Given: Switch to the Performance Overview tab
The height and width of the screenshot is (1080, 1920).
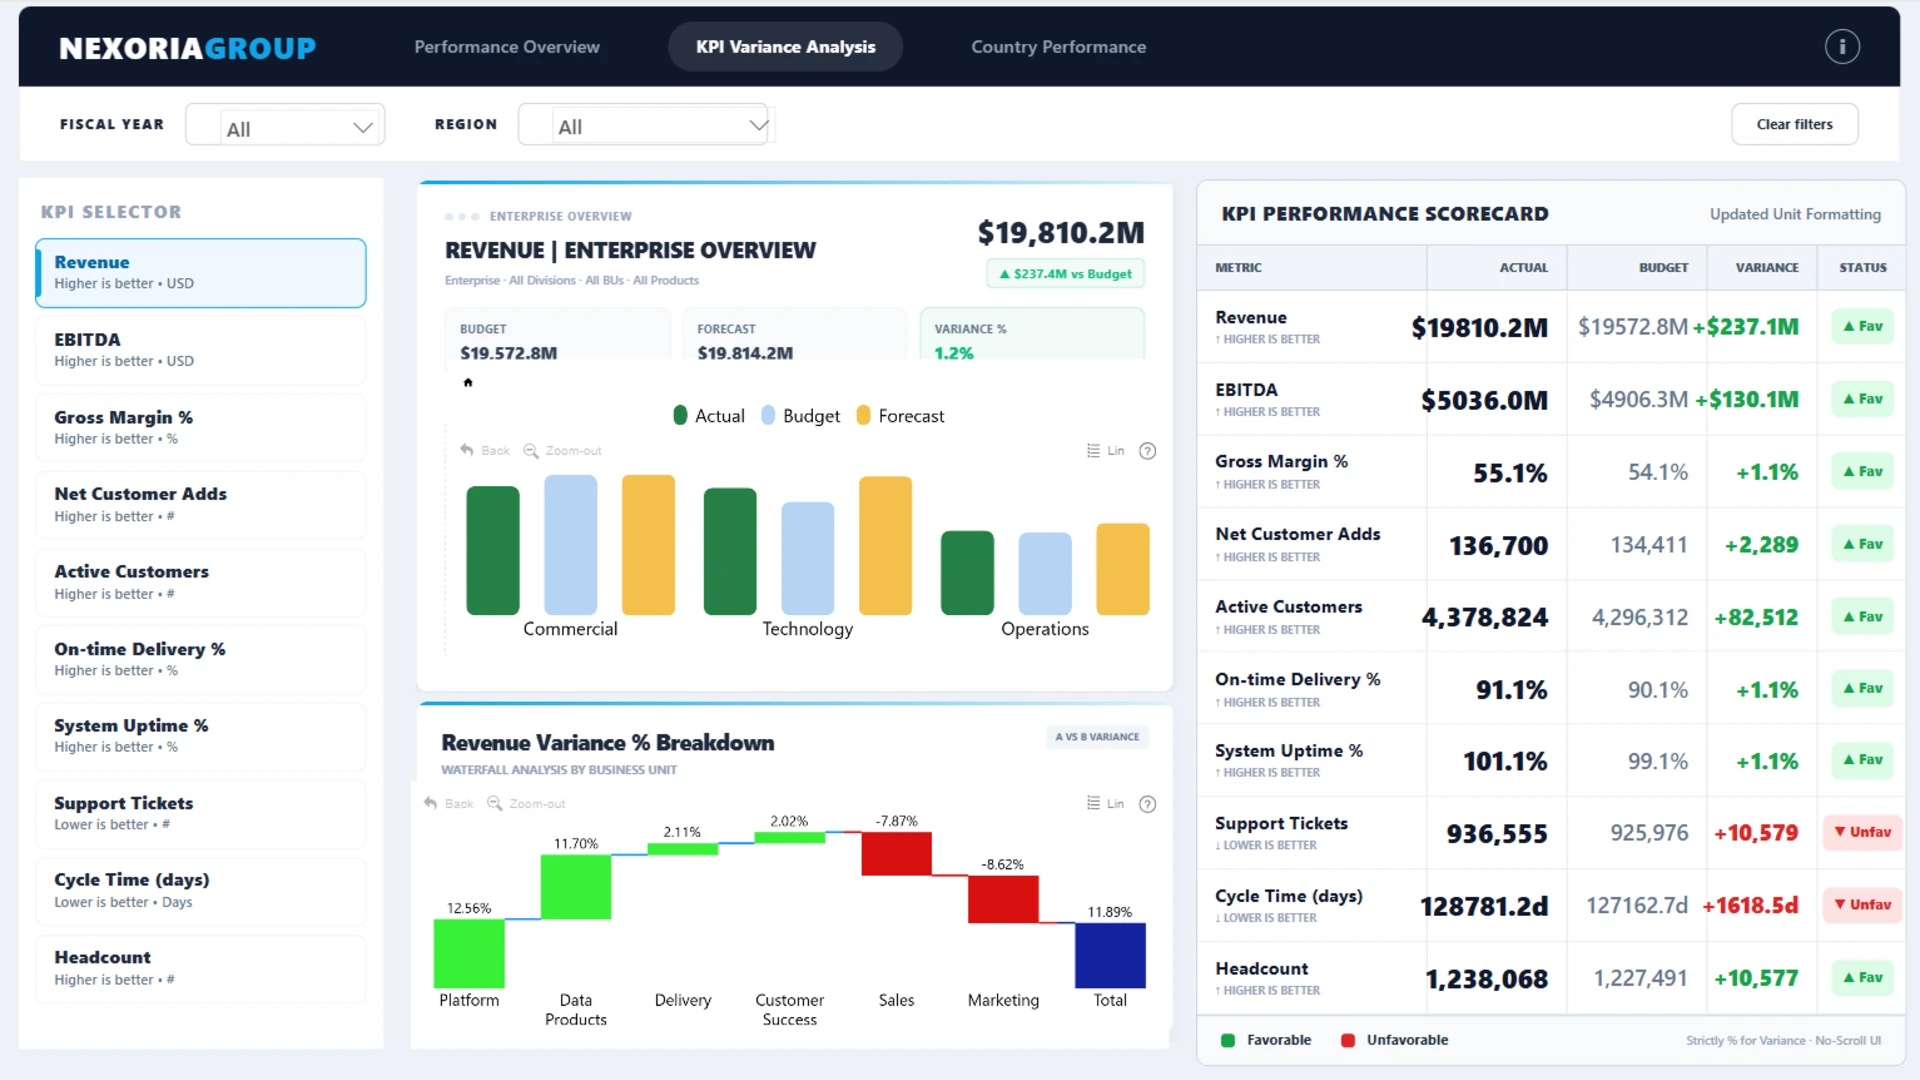Looking at the screenshot, I should [507, 47].
